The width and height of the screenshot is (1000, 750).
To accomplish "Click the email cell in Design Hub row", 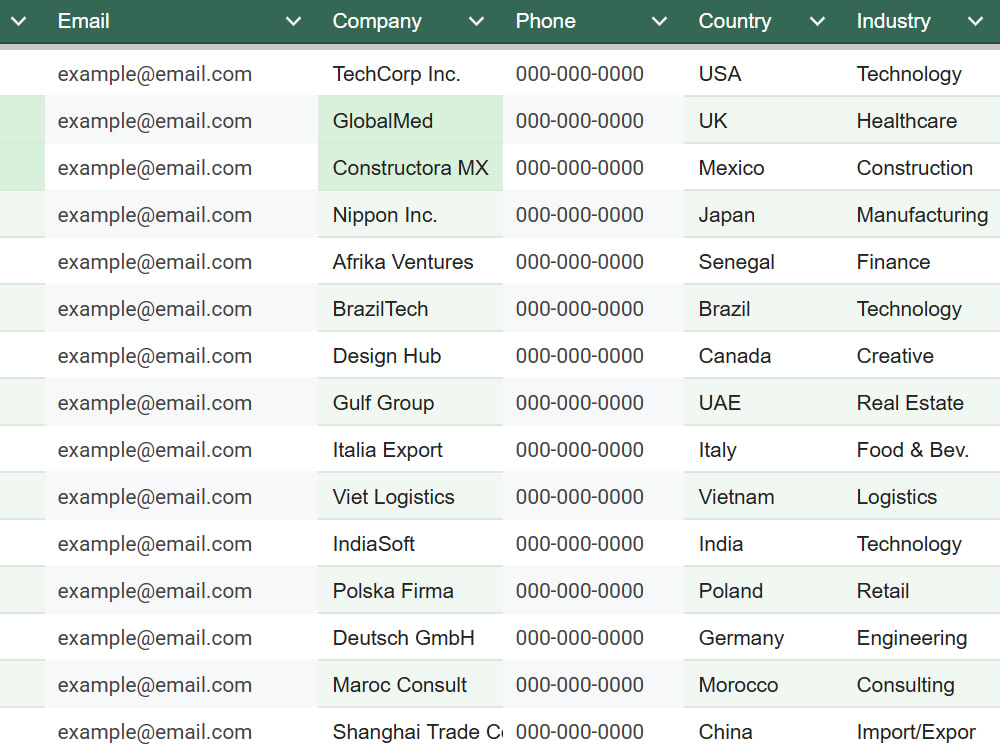I will [x=182, y=356].
